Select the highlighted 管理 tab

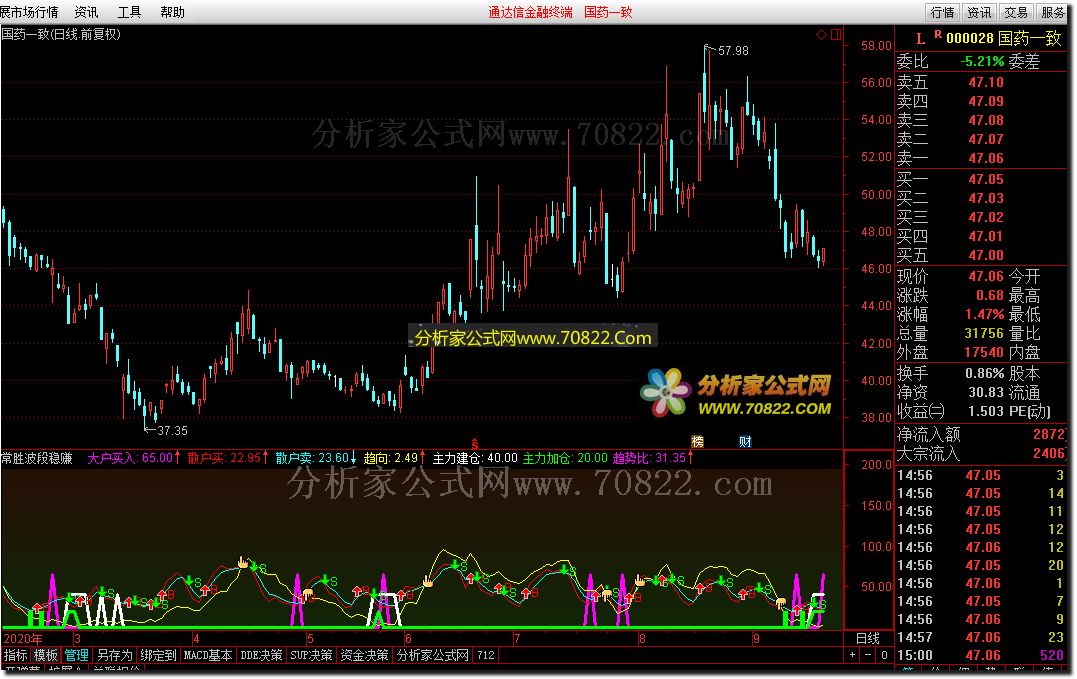(x=76, y=655)
